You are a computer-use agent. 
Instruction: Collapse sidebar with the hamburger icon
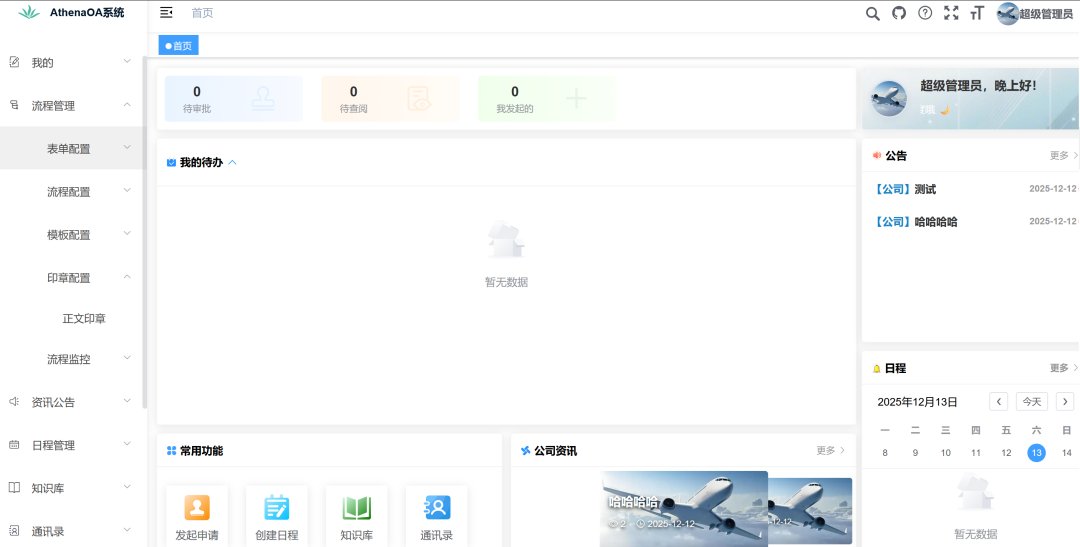(x=166, y=12)
